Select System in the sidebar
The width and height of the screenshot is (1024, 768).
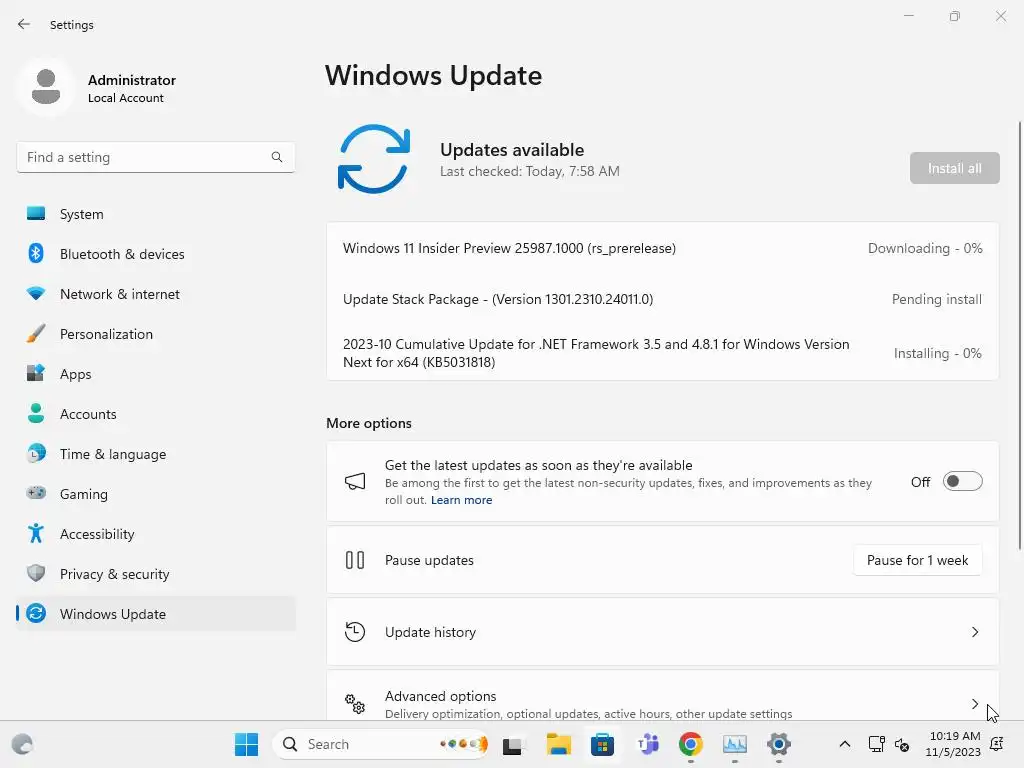coord(155,214)
